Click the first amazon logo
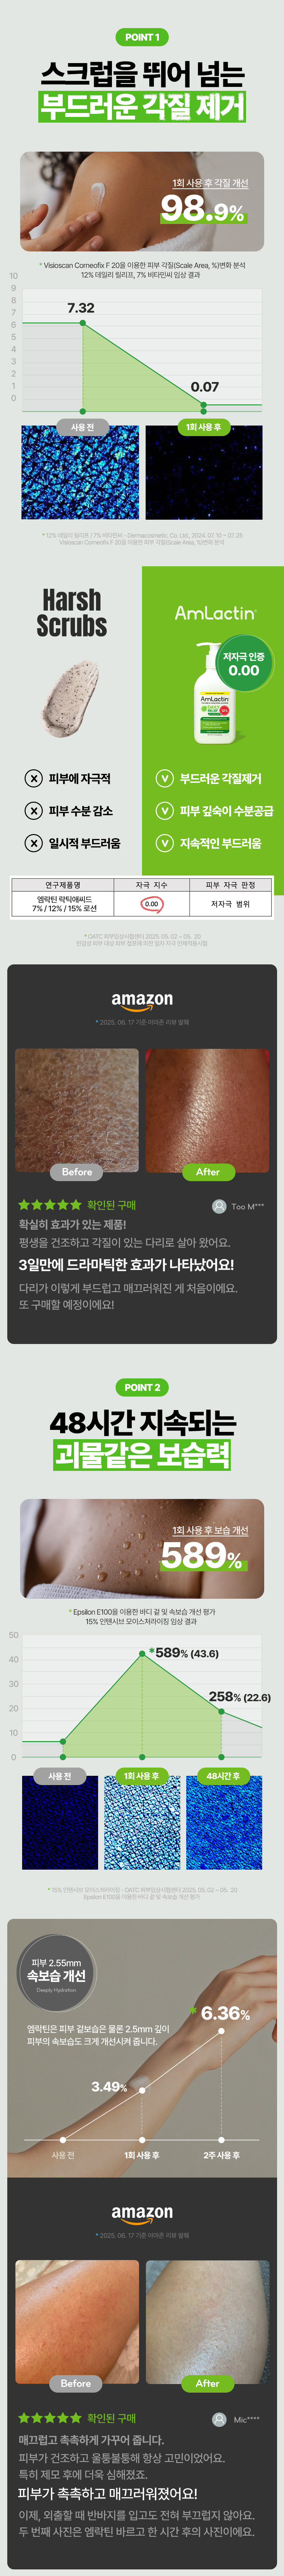Screen dimensions: 284x2576 click(142, 999)
